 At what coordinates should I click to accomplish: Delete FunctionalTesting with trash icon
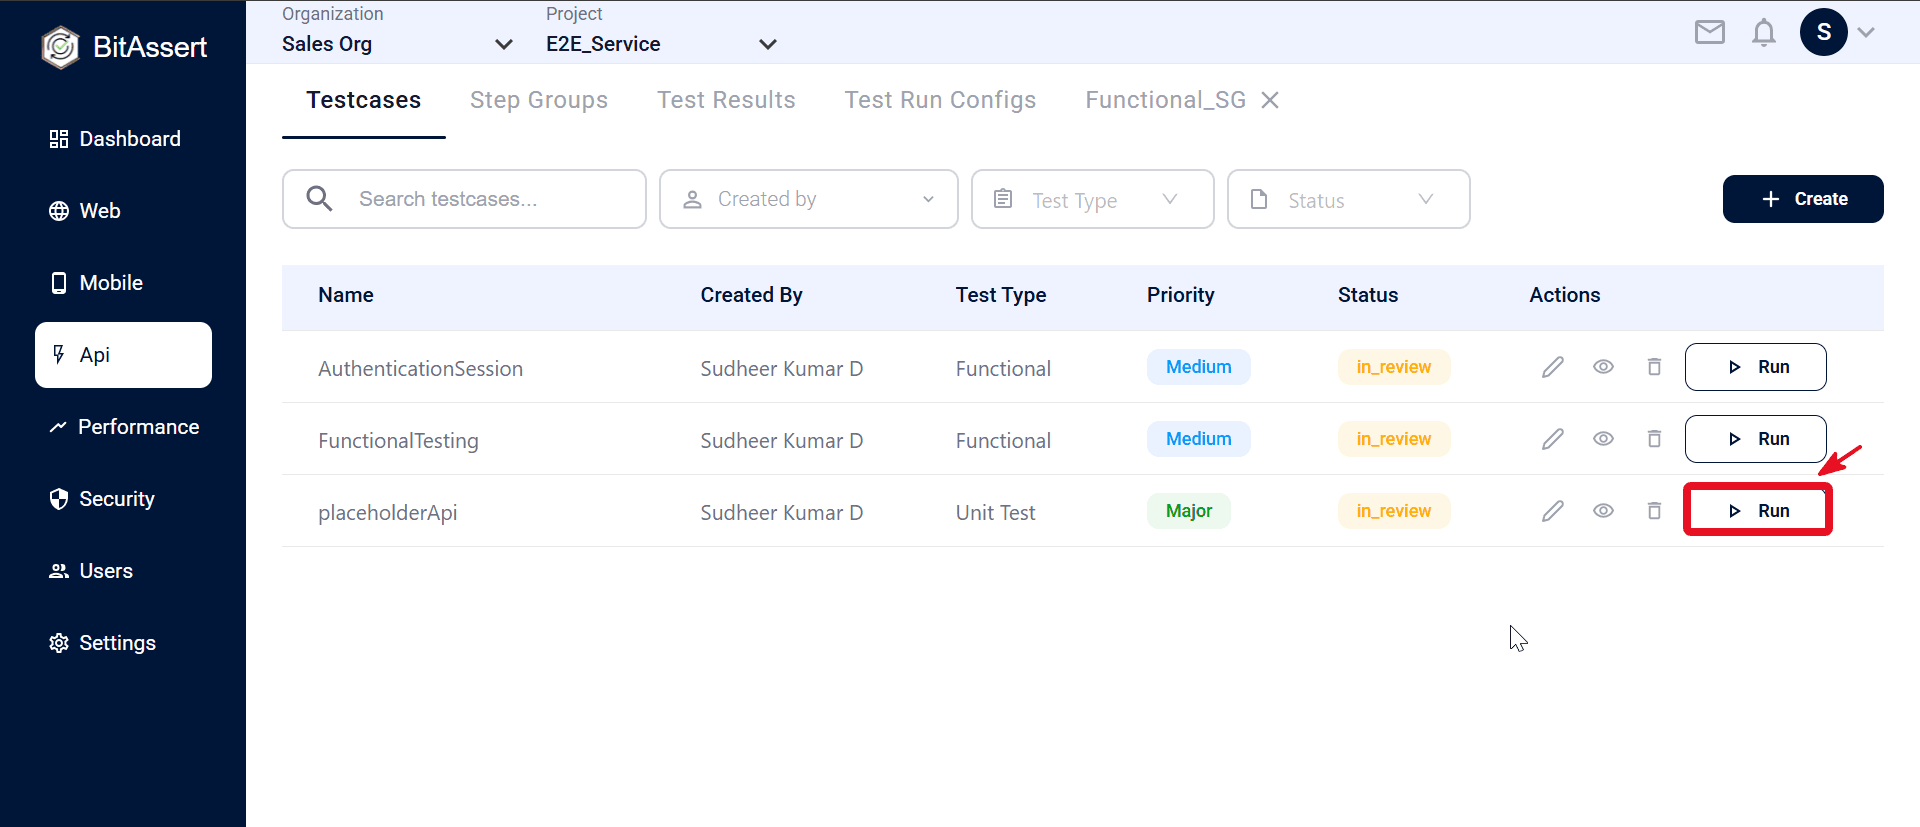click(x=1654, y=439)
